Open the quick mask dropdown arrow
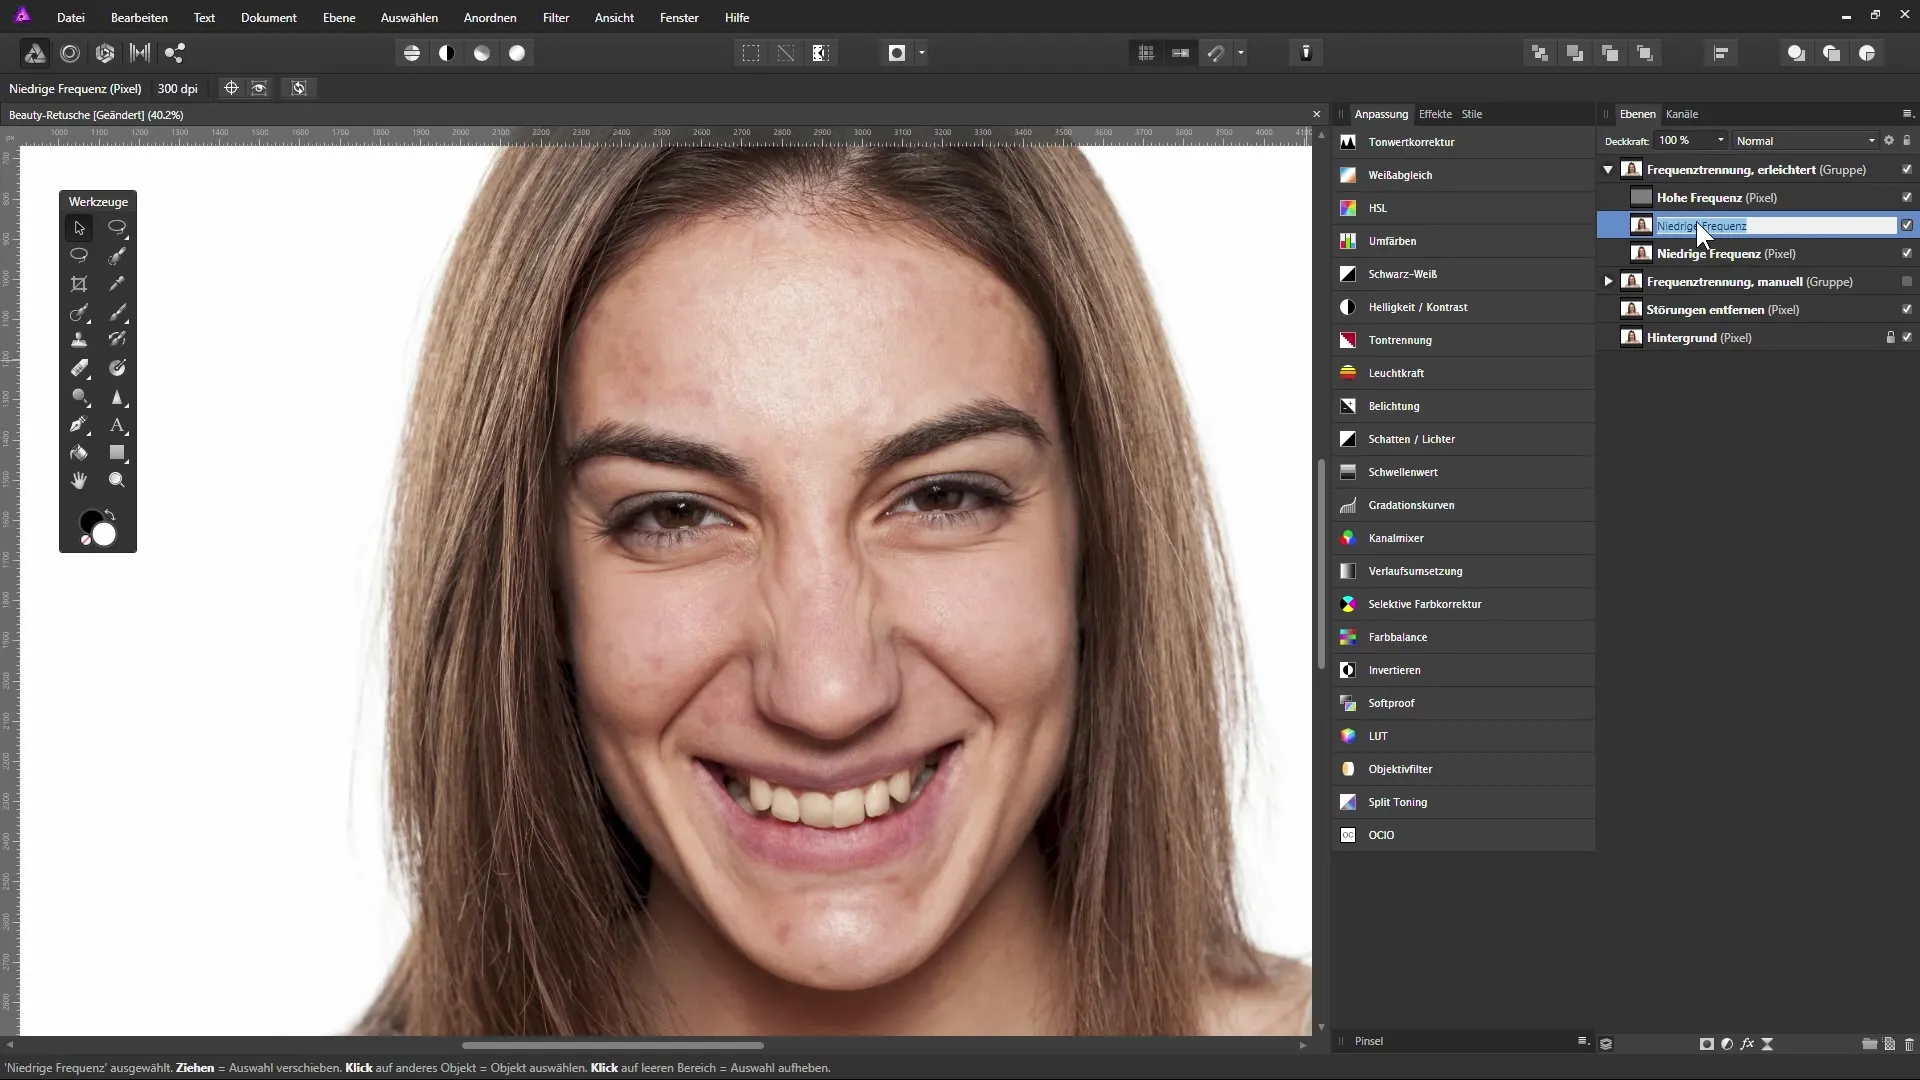The height and width of the screenshot is (1080, 1920). point(922,53)
